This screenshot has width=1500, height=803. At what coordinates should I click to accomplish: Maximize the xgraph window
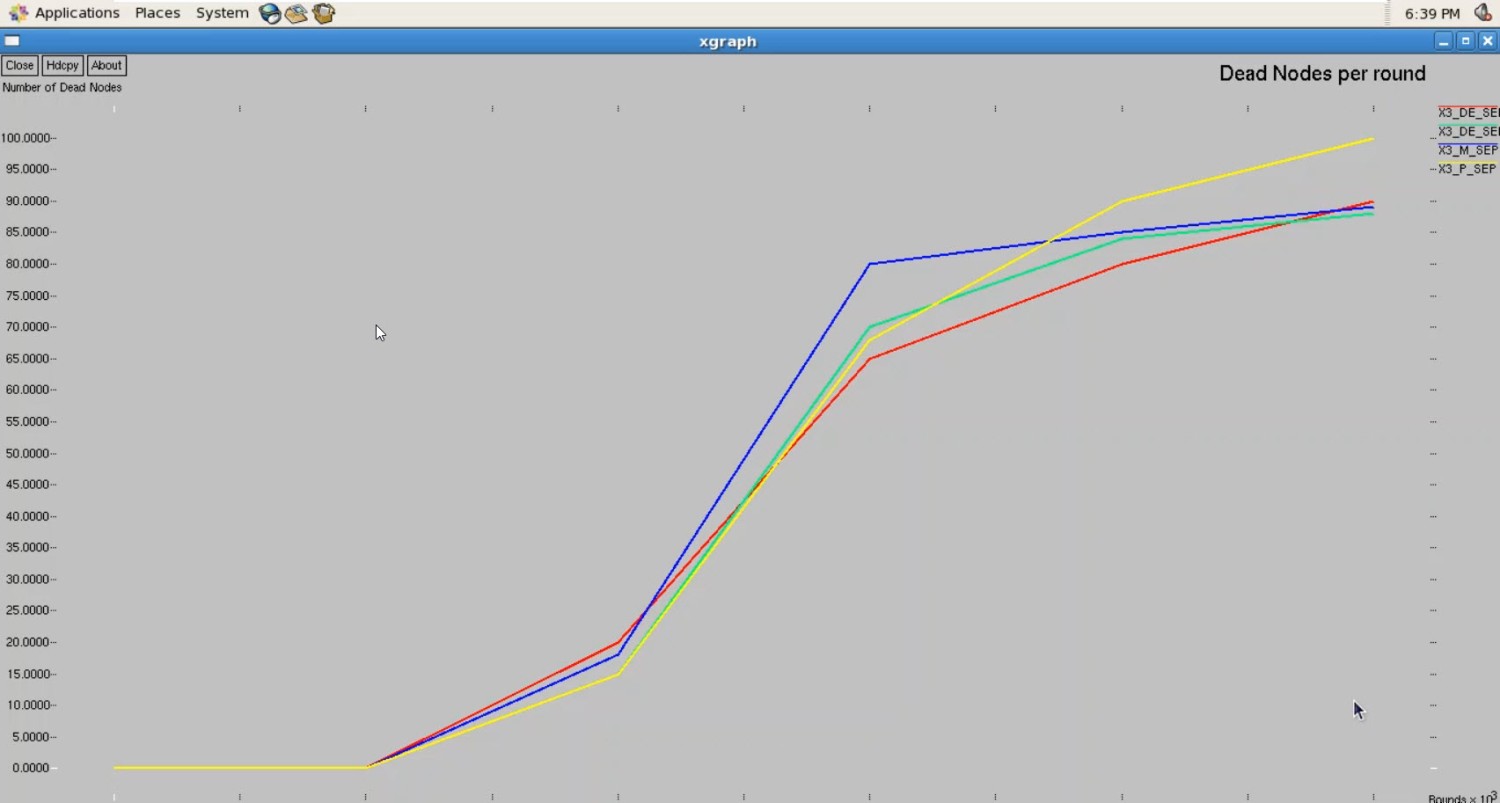pos(1465,41)
